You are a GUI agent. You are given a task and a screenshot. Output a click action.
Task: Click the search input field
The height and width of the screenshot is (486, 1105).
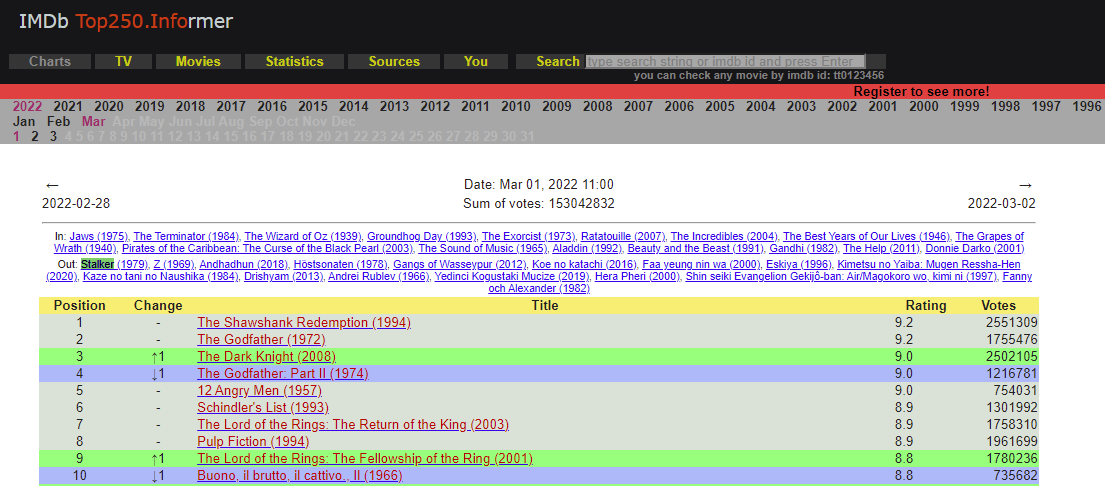(724, 62)
